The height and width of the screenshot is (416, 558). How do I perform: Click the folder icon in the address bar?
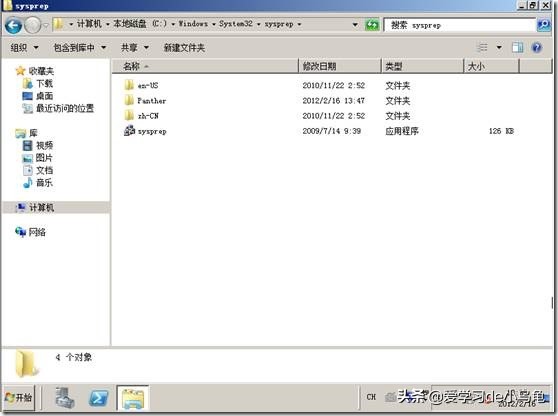(58, 24)
